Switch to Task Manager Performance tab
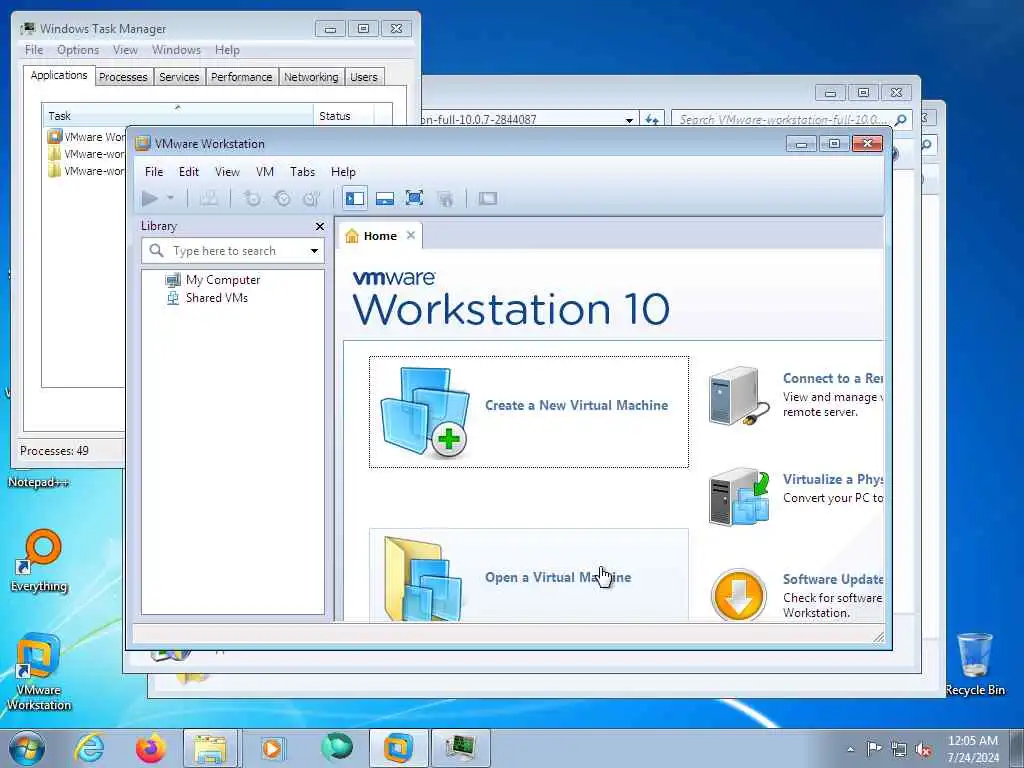1024x768 pixels. (242, 76)
